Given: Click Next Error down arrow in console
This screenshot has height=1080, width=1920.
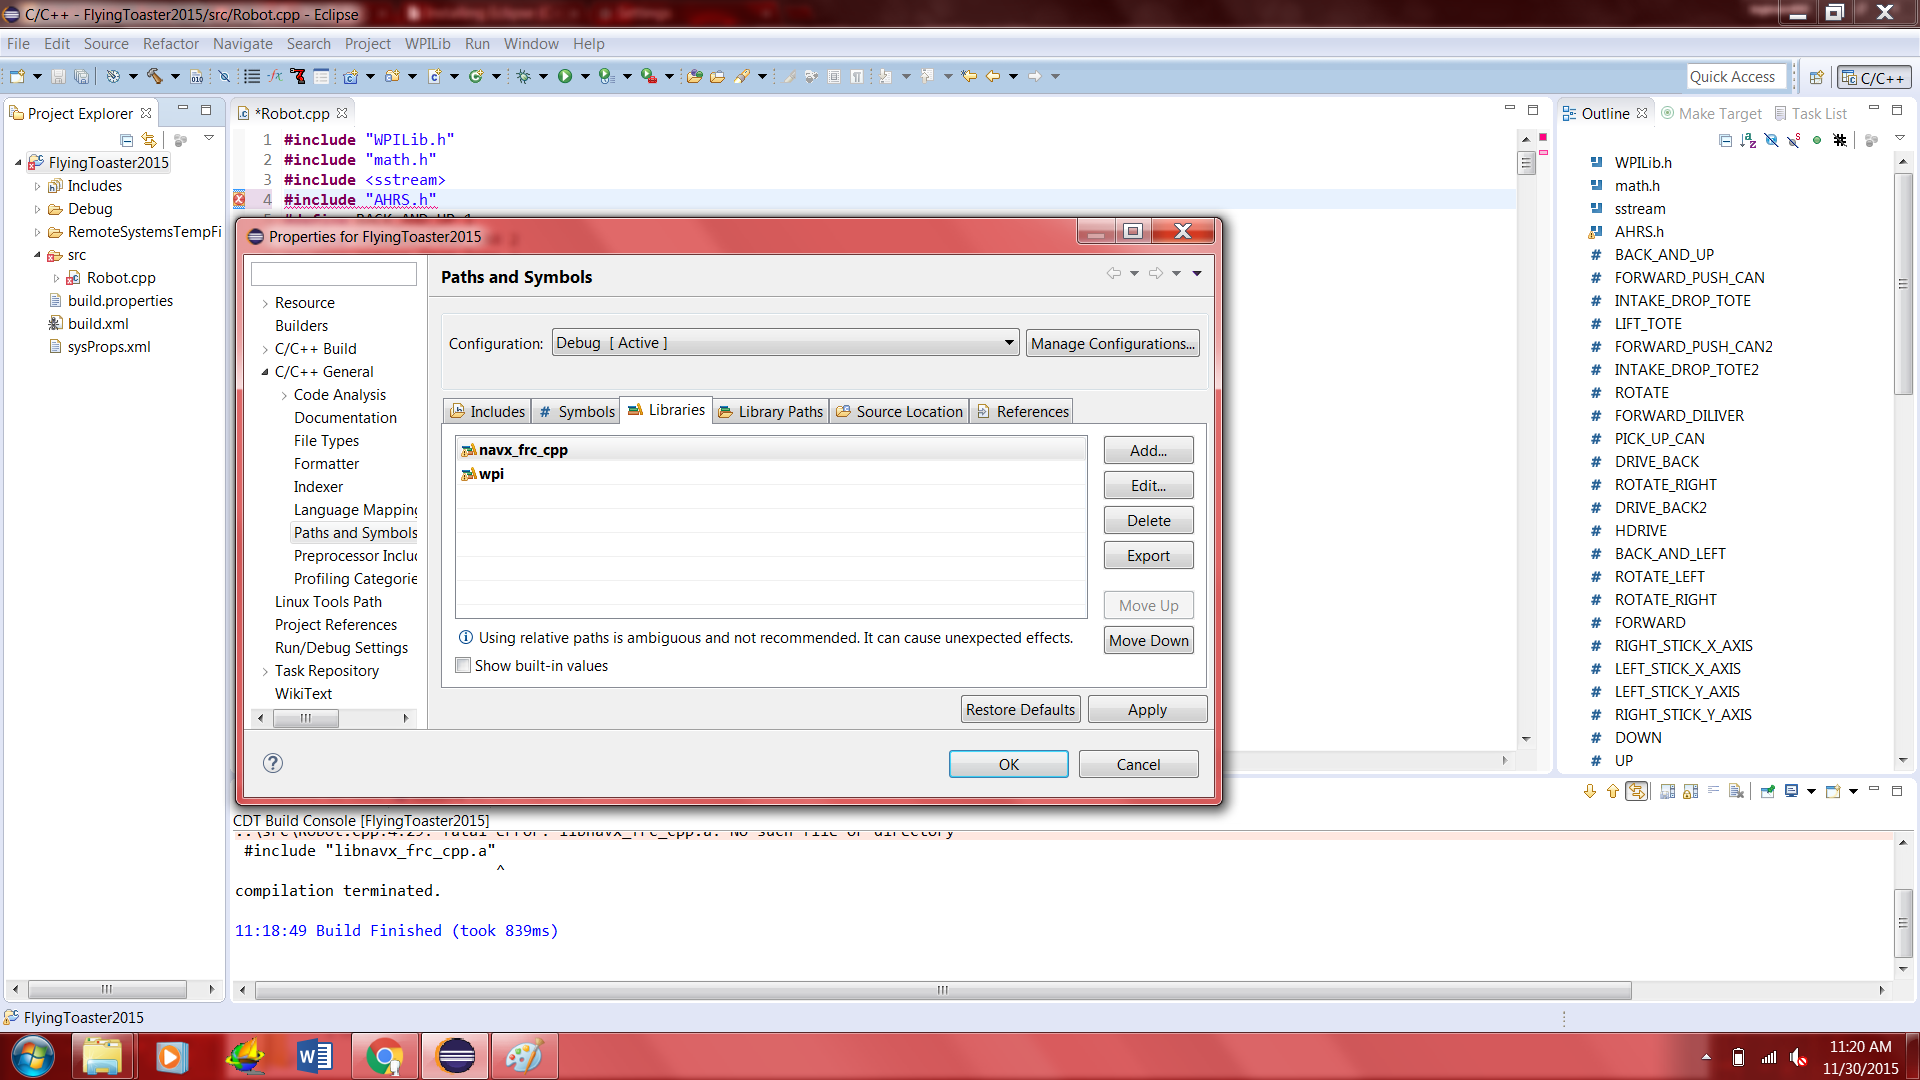Looking at the screenshot, I should click(1590, 791).
